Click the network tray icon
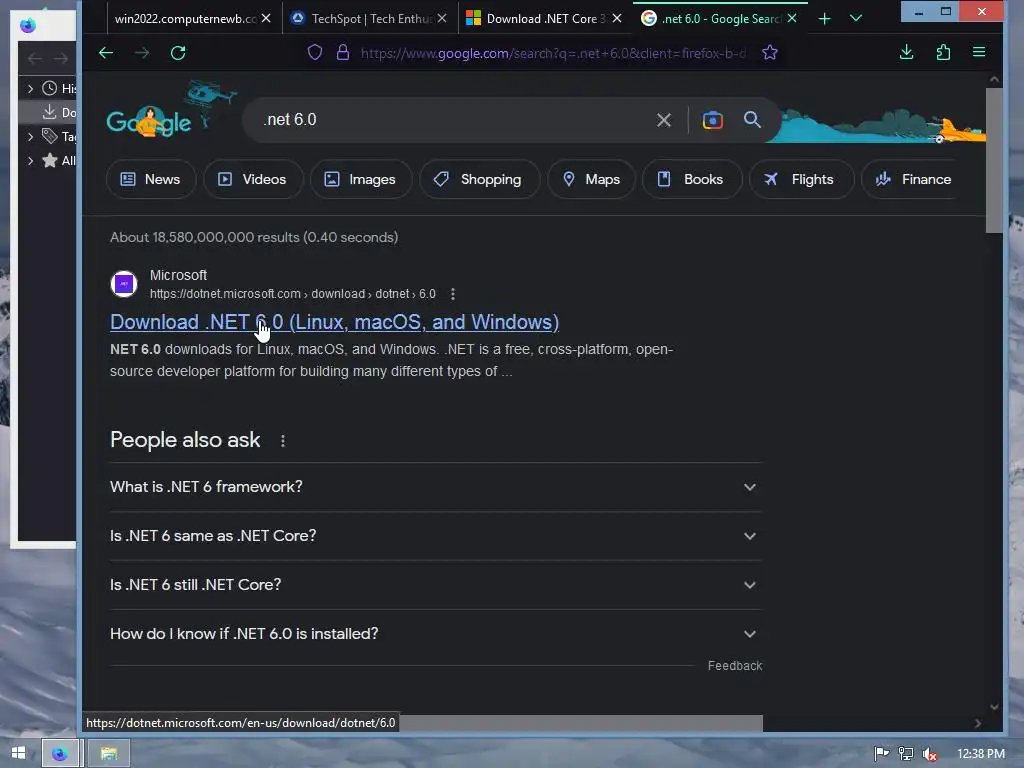Image resolution: width=1024 pixels, height=768 pixels. click(x=906, y=754)
